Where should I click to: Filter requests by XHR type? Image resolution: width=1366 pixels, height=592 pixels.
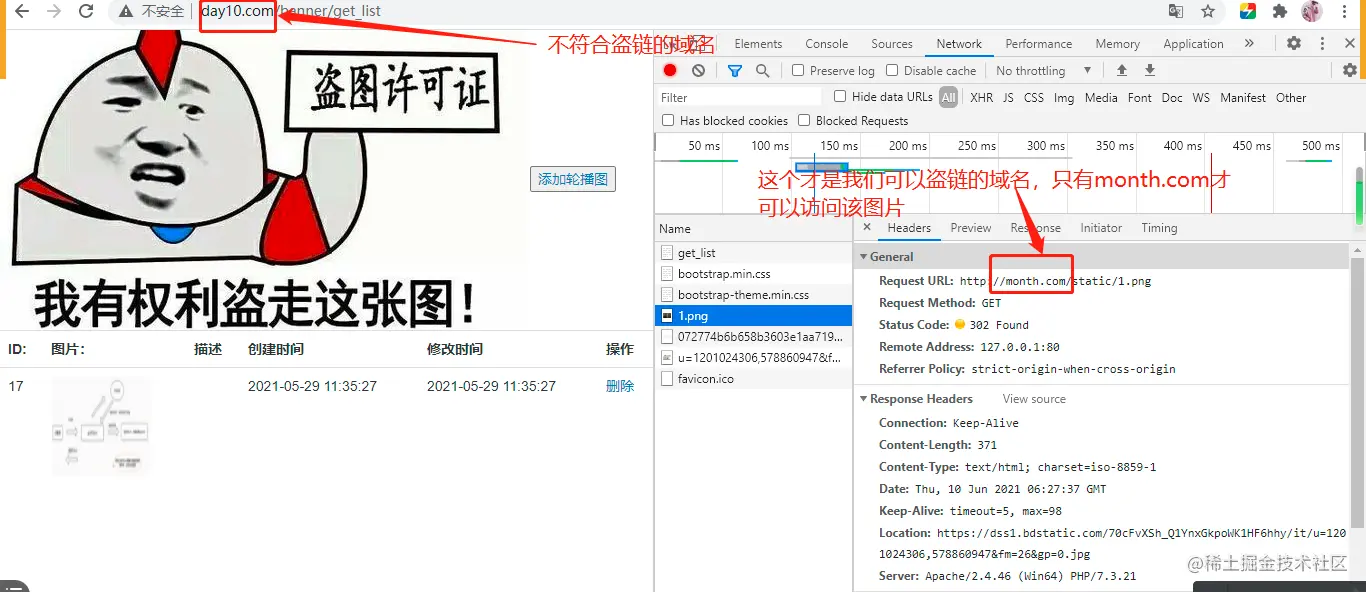point(982,98)
